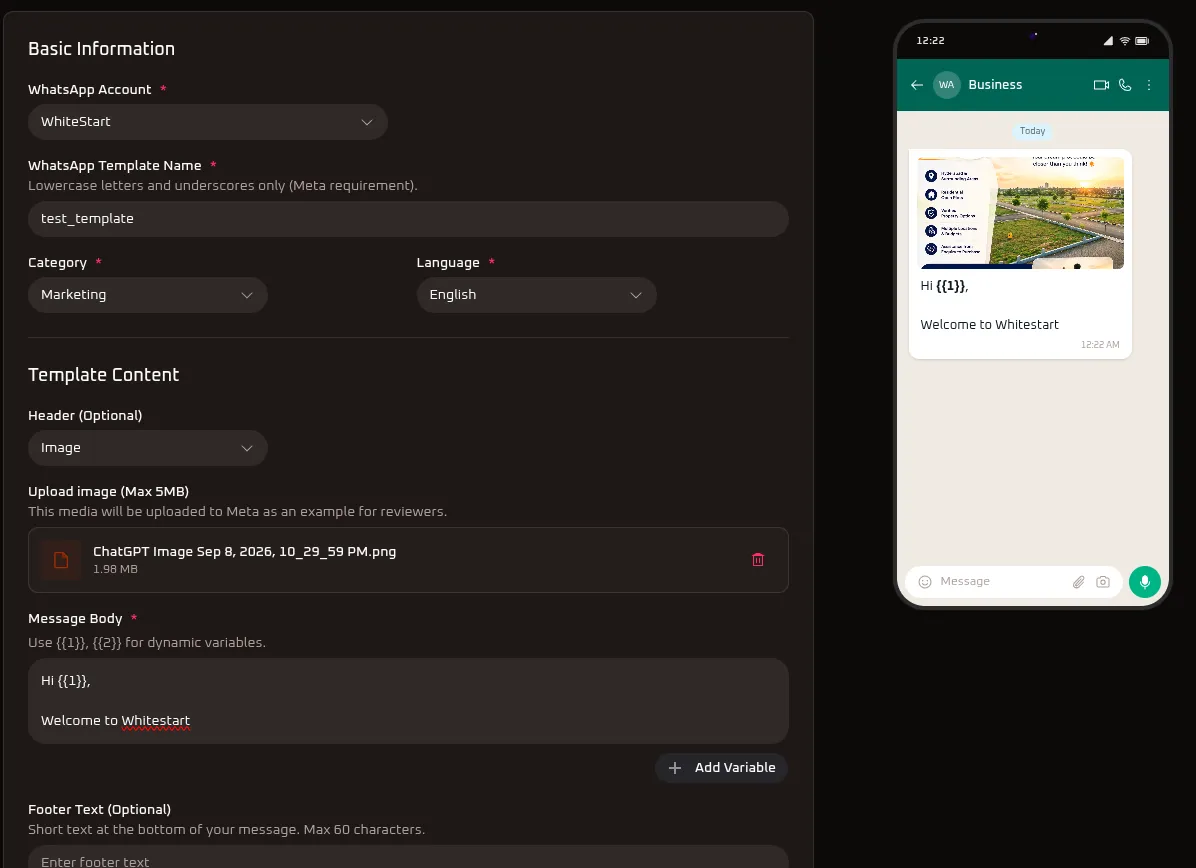Screen dimensions: 1196x868
Task: Click the footer text input field
Action: (408, 857)
